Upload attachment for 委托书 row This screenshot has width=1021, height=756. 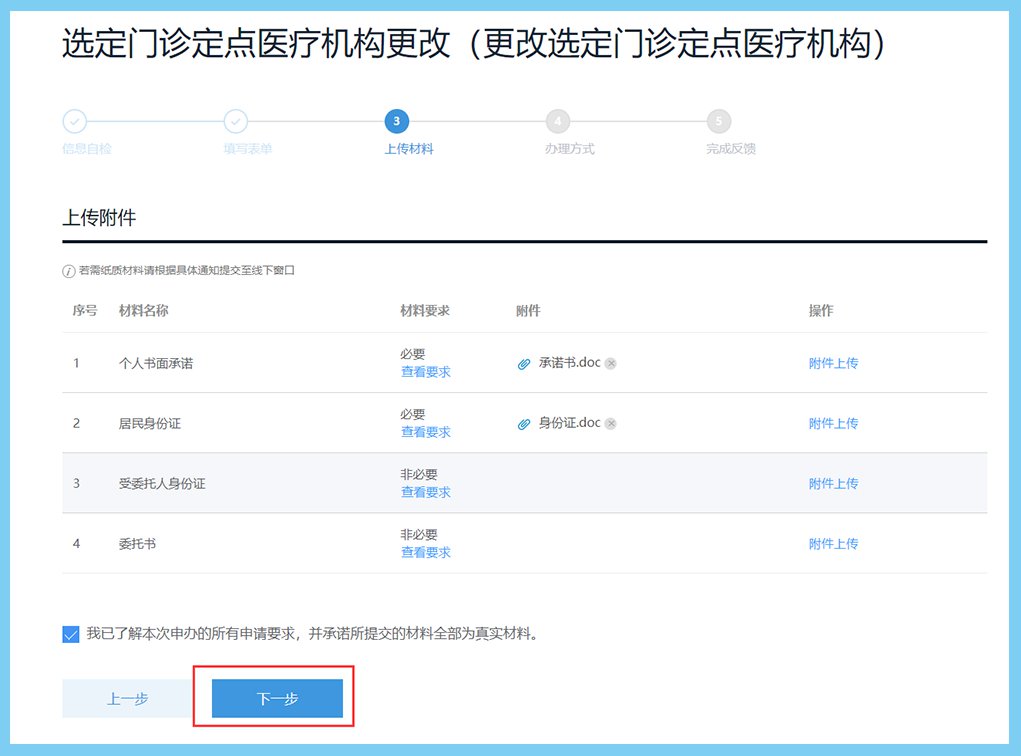(833, 544)
